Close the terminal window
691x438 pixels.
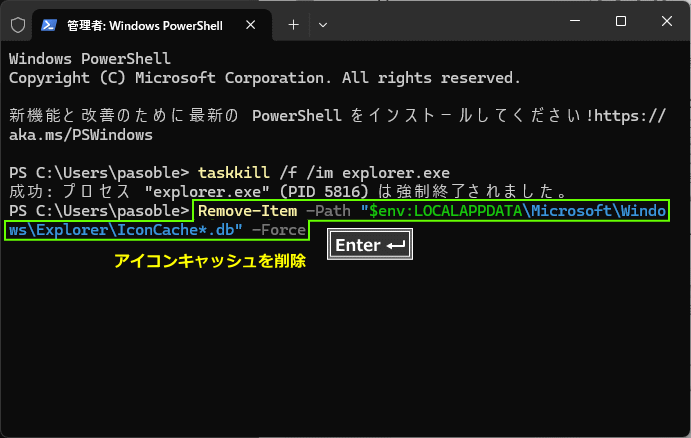[667, 21]
